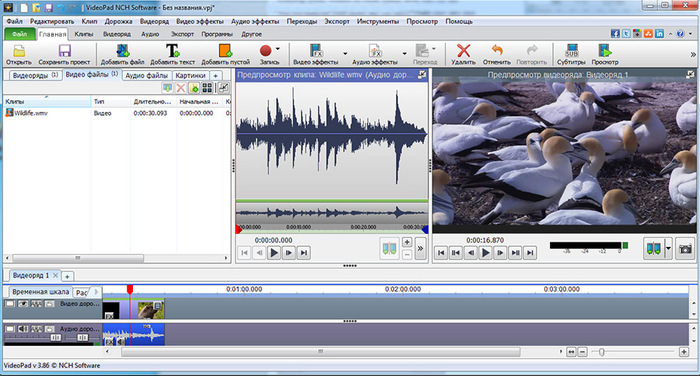
Task: Open the Субтитры SUB tool
Action: coord(572,51)
